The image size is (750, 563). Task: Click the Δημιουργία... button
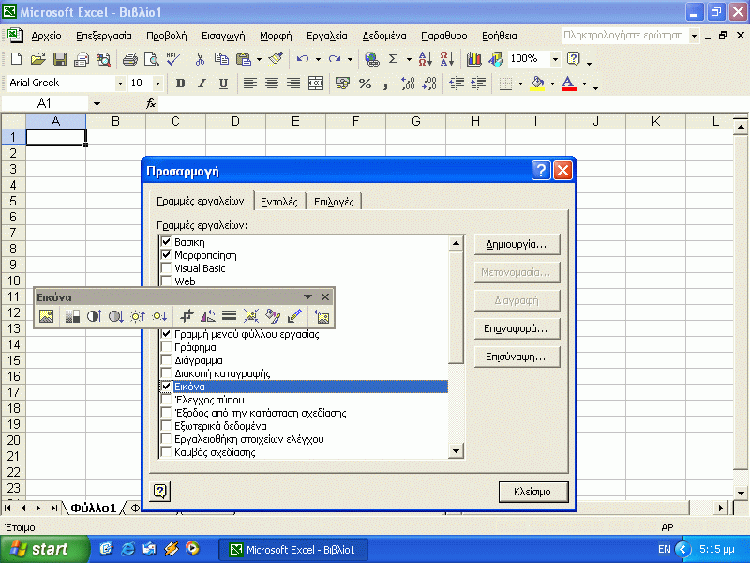pos(517,244)
